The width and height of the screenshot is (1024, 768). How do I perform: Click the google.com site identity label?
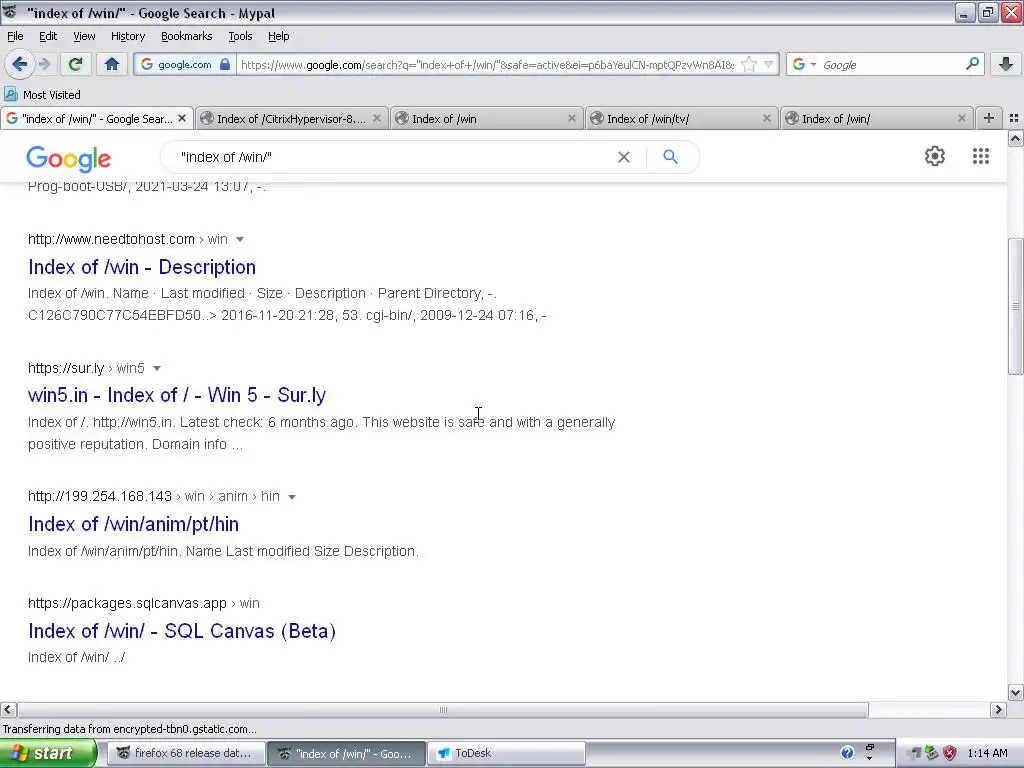click(184, 65)
